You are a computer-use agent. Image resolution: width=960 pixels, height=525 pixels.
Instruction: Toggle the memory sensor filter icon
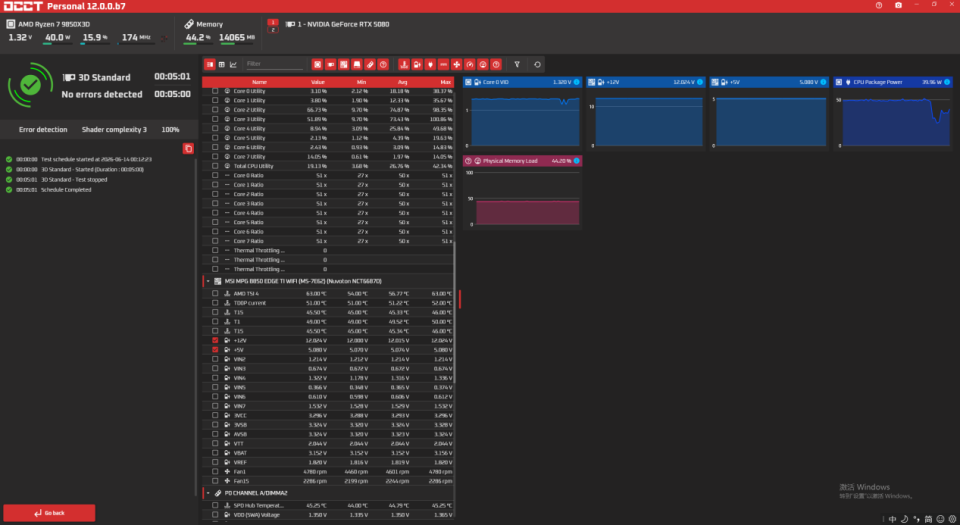click(x=370, y=64)
